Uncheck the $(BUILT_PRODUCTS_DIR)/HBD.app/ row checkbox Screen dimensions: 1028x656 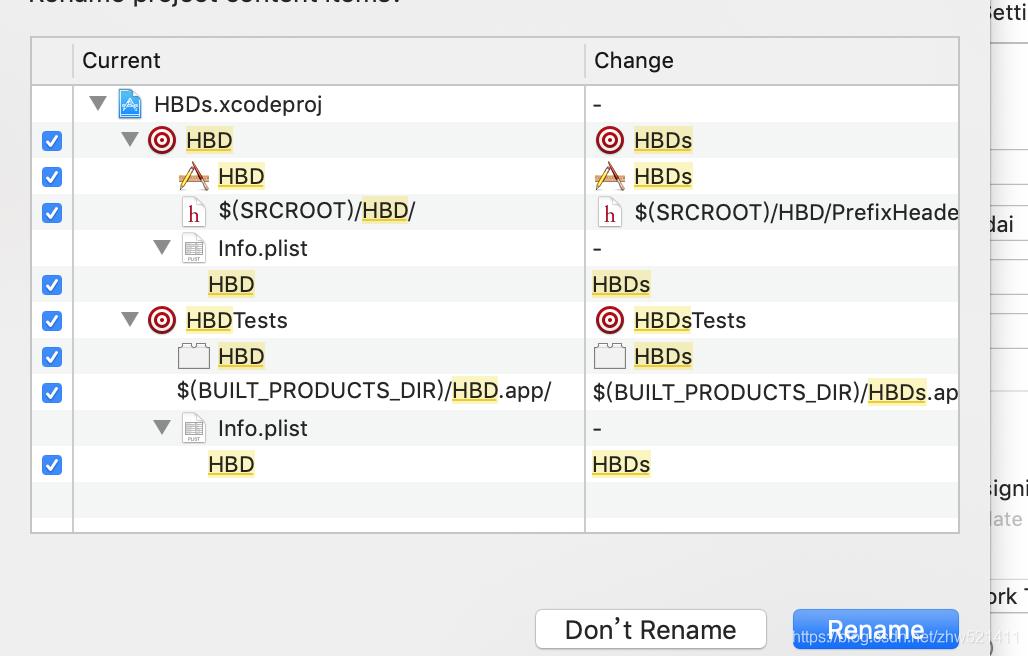point(52,393)
